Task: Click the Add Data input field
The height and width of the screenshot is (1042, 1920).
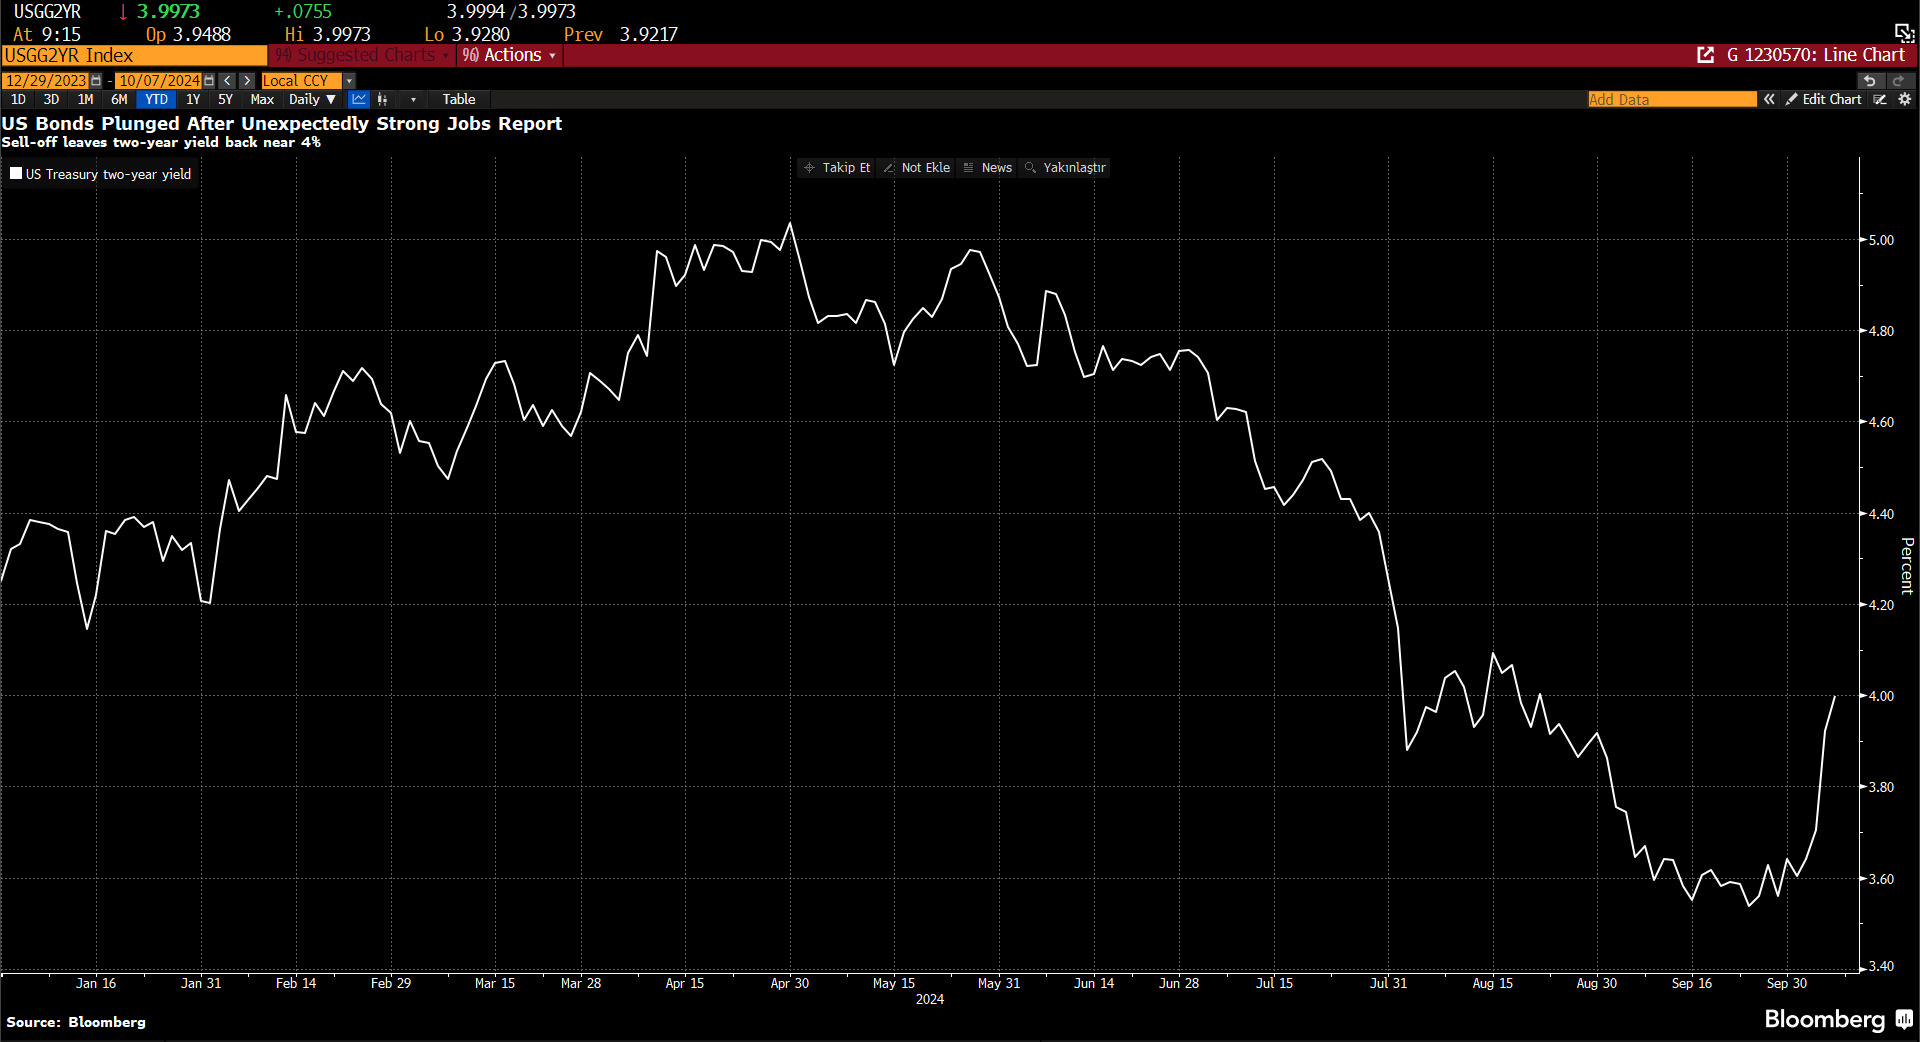Action: point(1672,99)
